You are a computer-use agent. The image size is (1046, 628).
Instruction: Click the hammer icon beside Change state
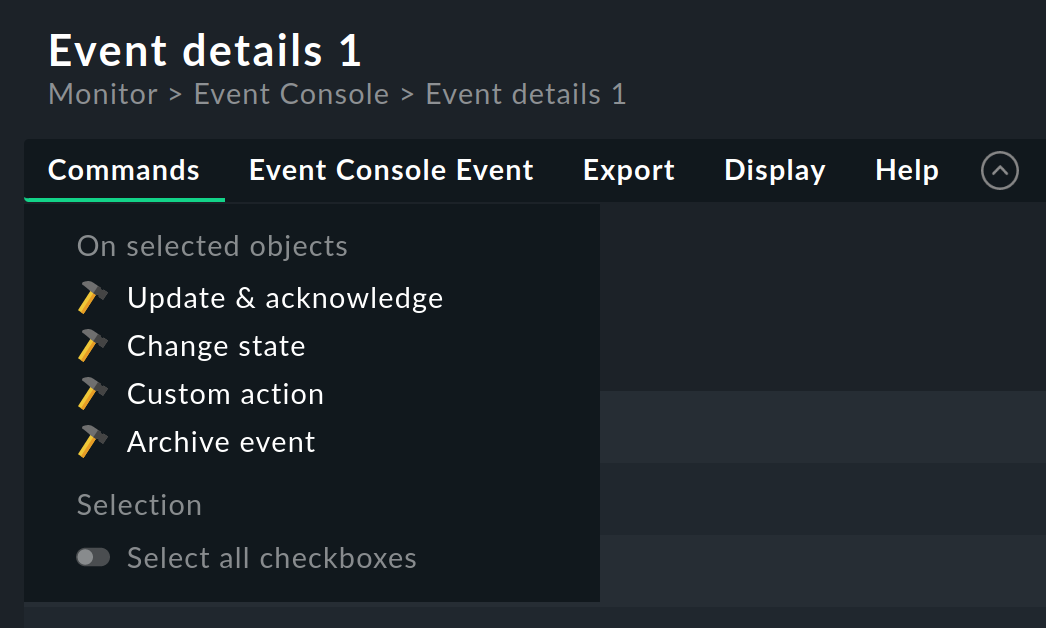(x=93, y=346)
